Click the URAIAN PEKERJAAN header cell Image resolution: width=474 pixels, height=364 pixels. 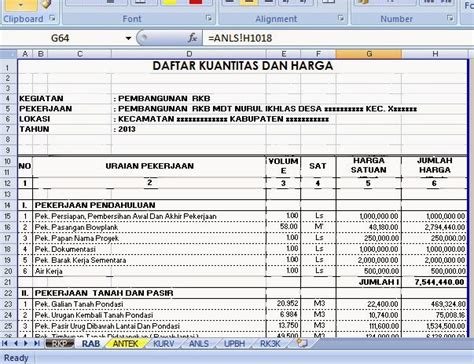pos(149,166)
